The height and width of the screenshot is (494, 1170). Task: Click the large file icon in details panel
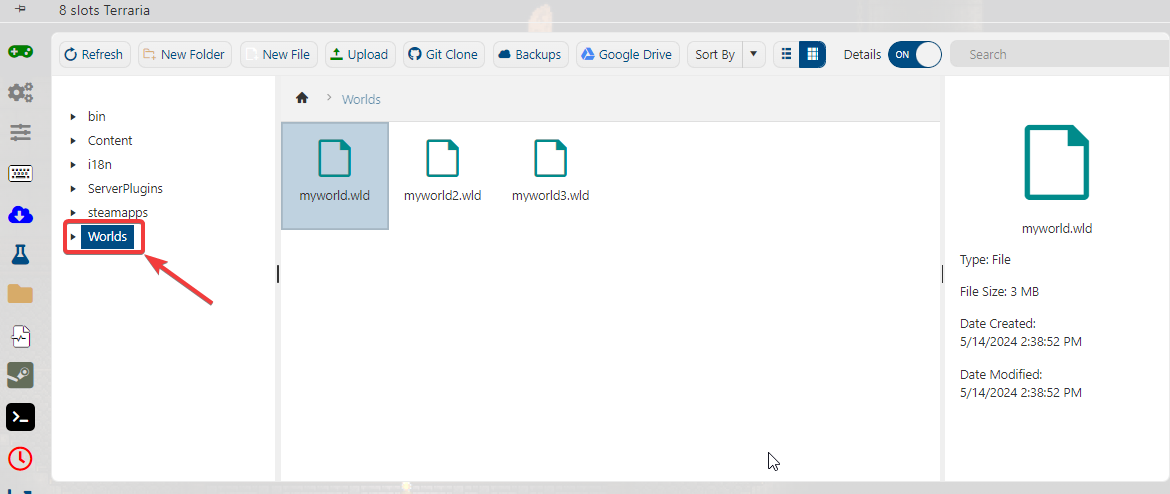point(1057,163)
